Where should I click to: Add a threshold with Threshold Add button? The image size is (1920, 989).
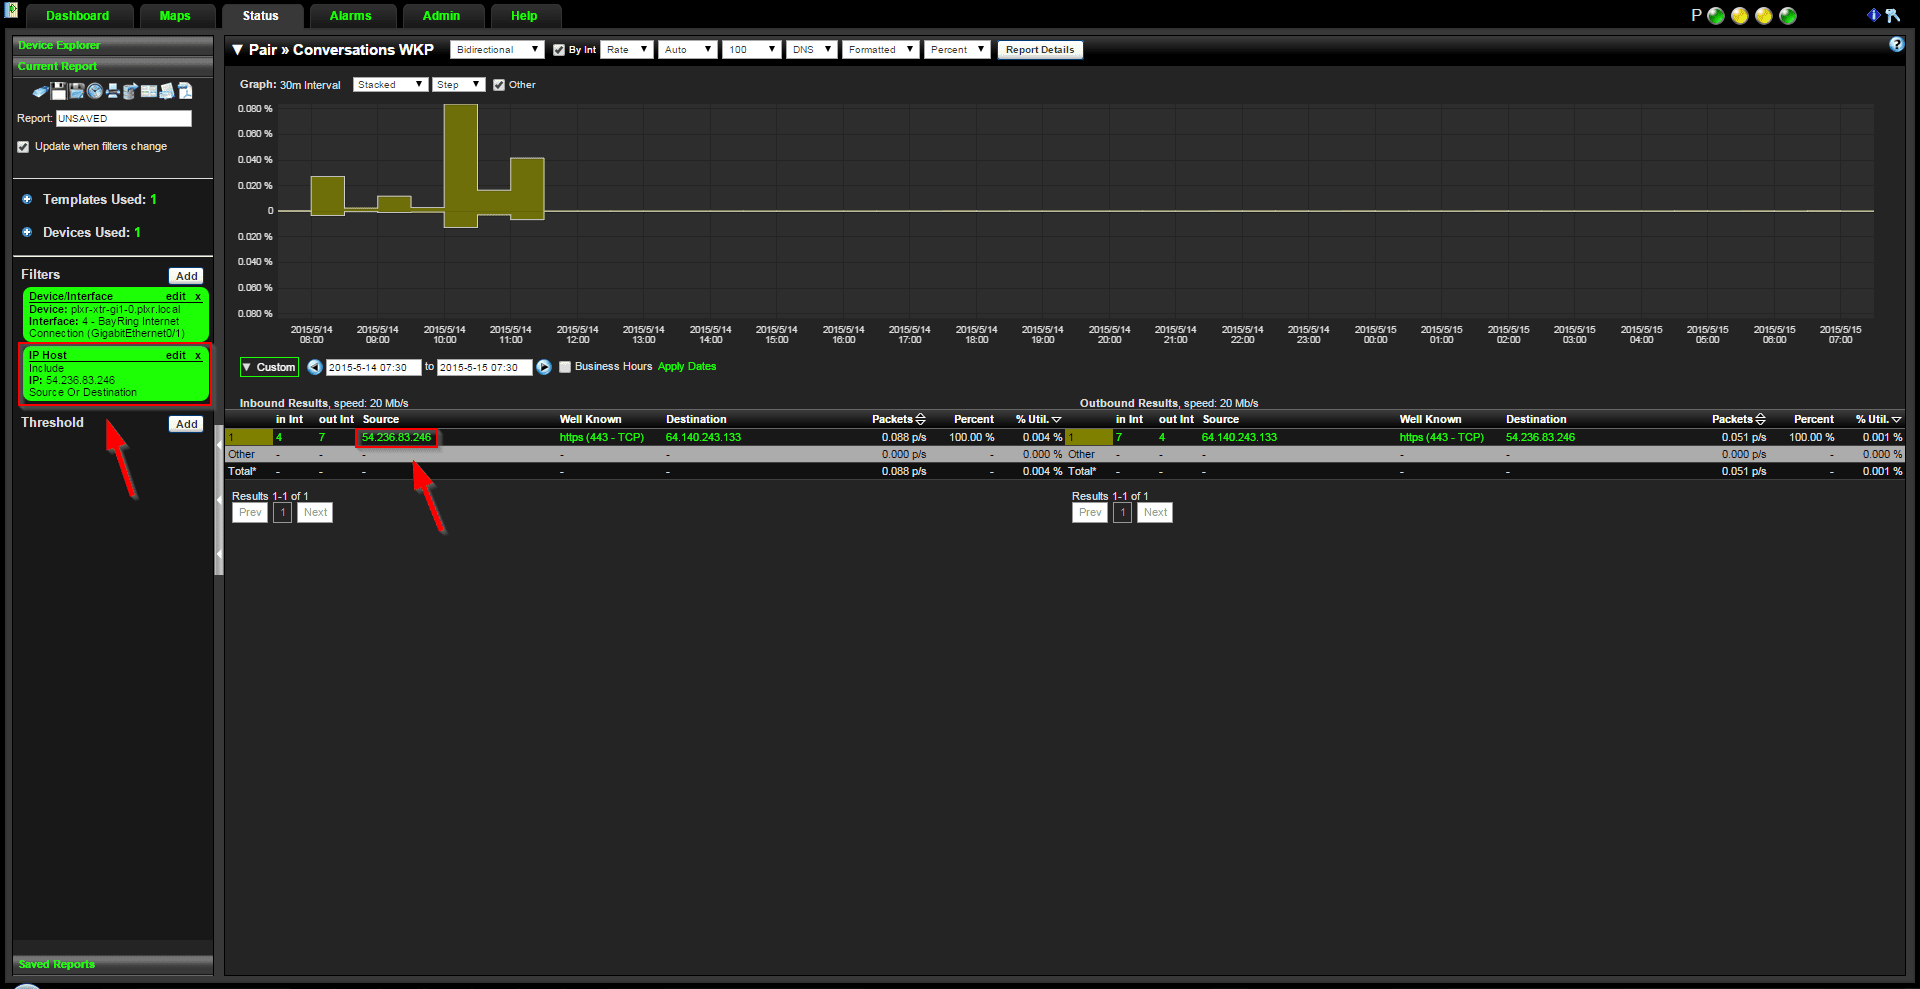(186, 424)
